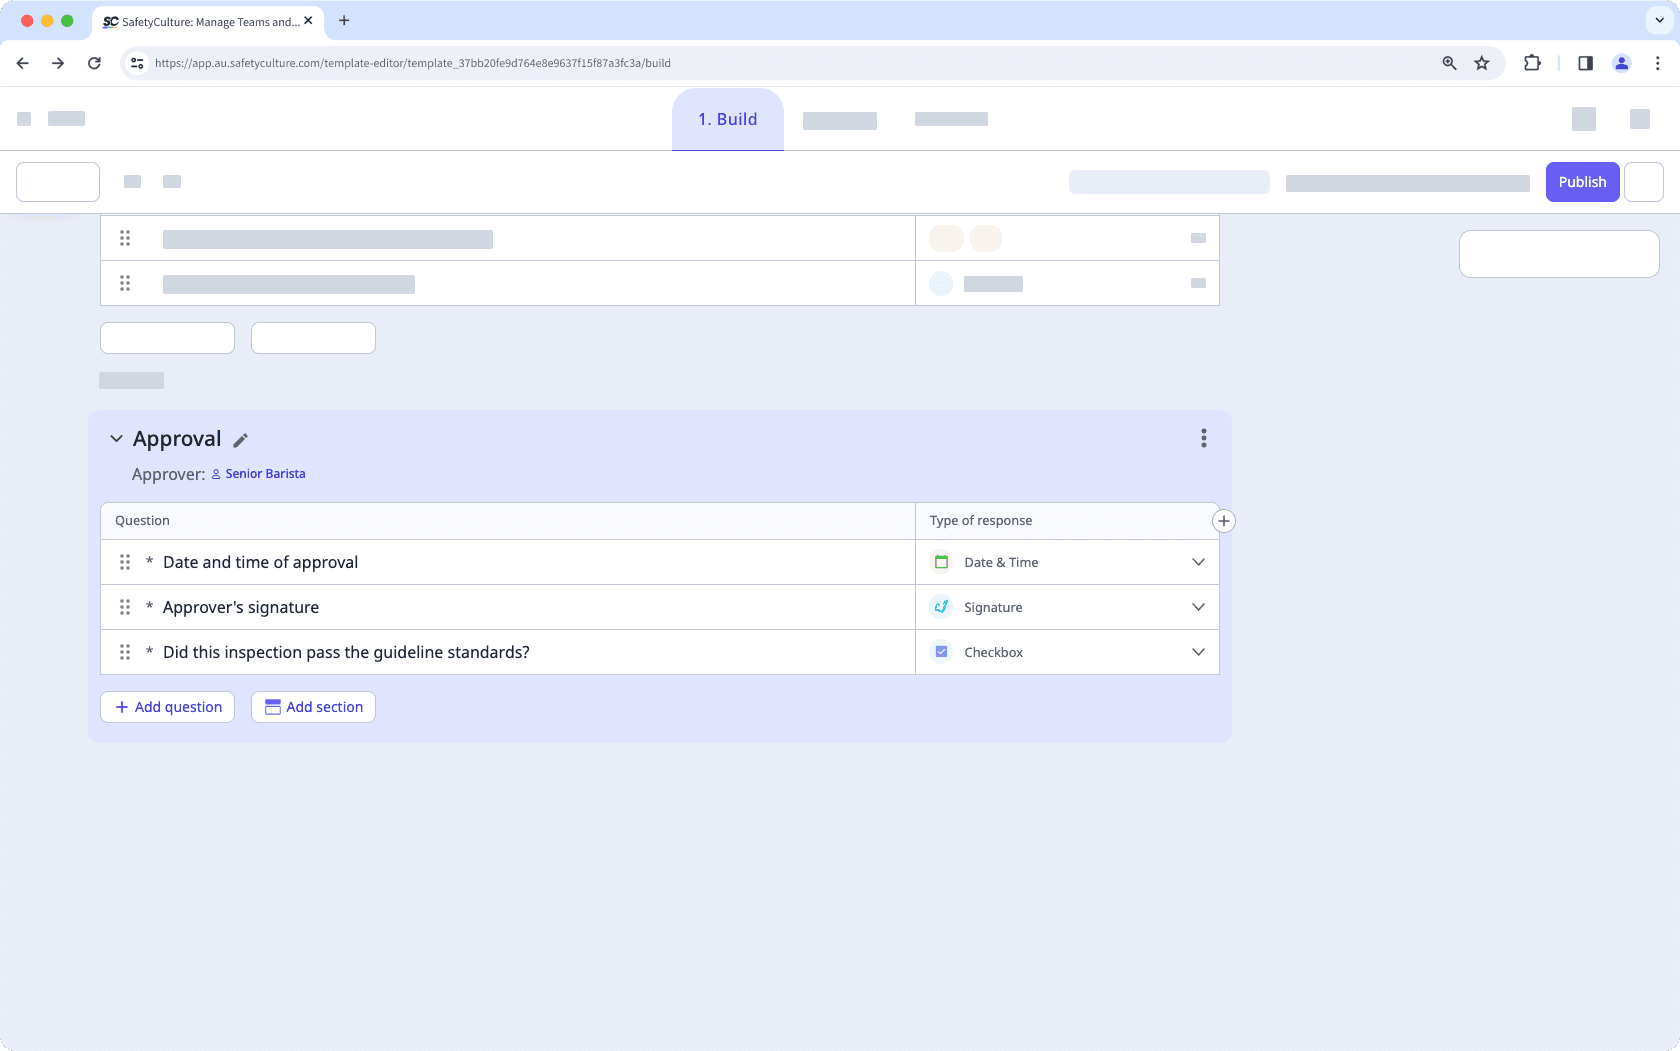Click the Publish button

tap(1582, 182)
